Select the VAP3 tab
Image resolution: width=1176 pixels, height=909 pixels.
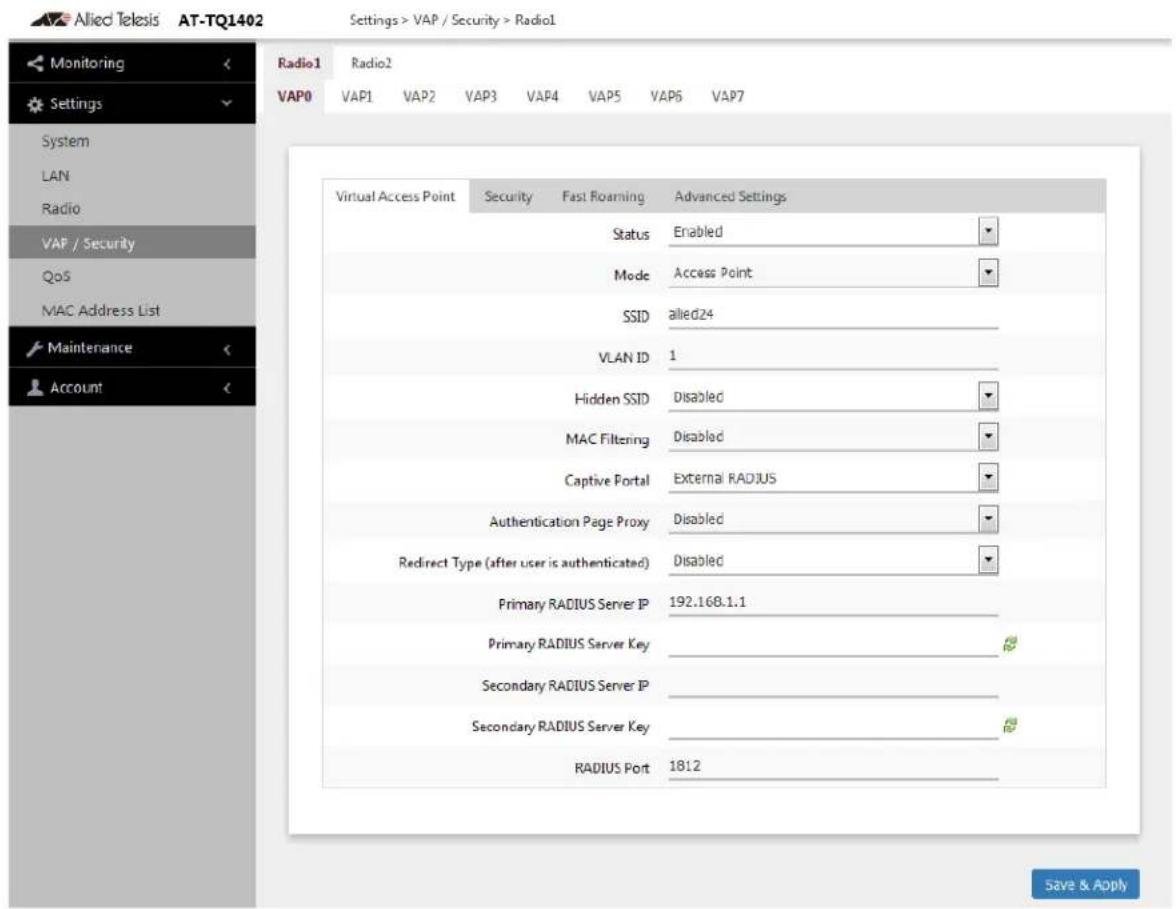click(480, 96)
